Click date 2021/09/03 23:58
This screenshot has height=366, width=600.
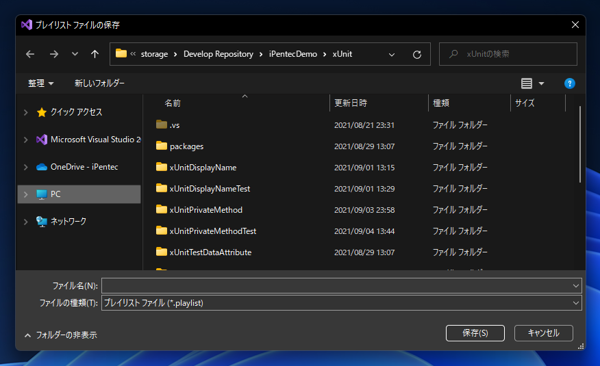364,210
